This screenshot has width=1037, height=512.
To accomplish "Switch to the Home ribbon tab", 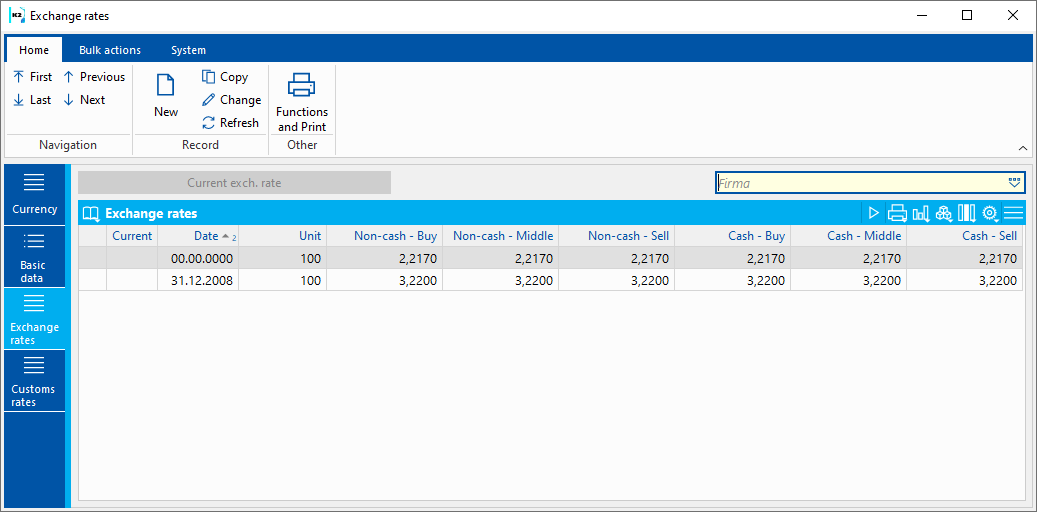I will (34, 50).
